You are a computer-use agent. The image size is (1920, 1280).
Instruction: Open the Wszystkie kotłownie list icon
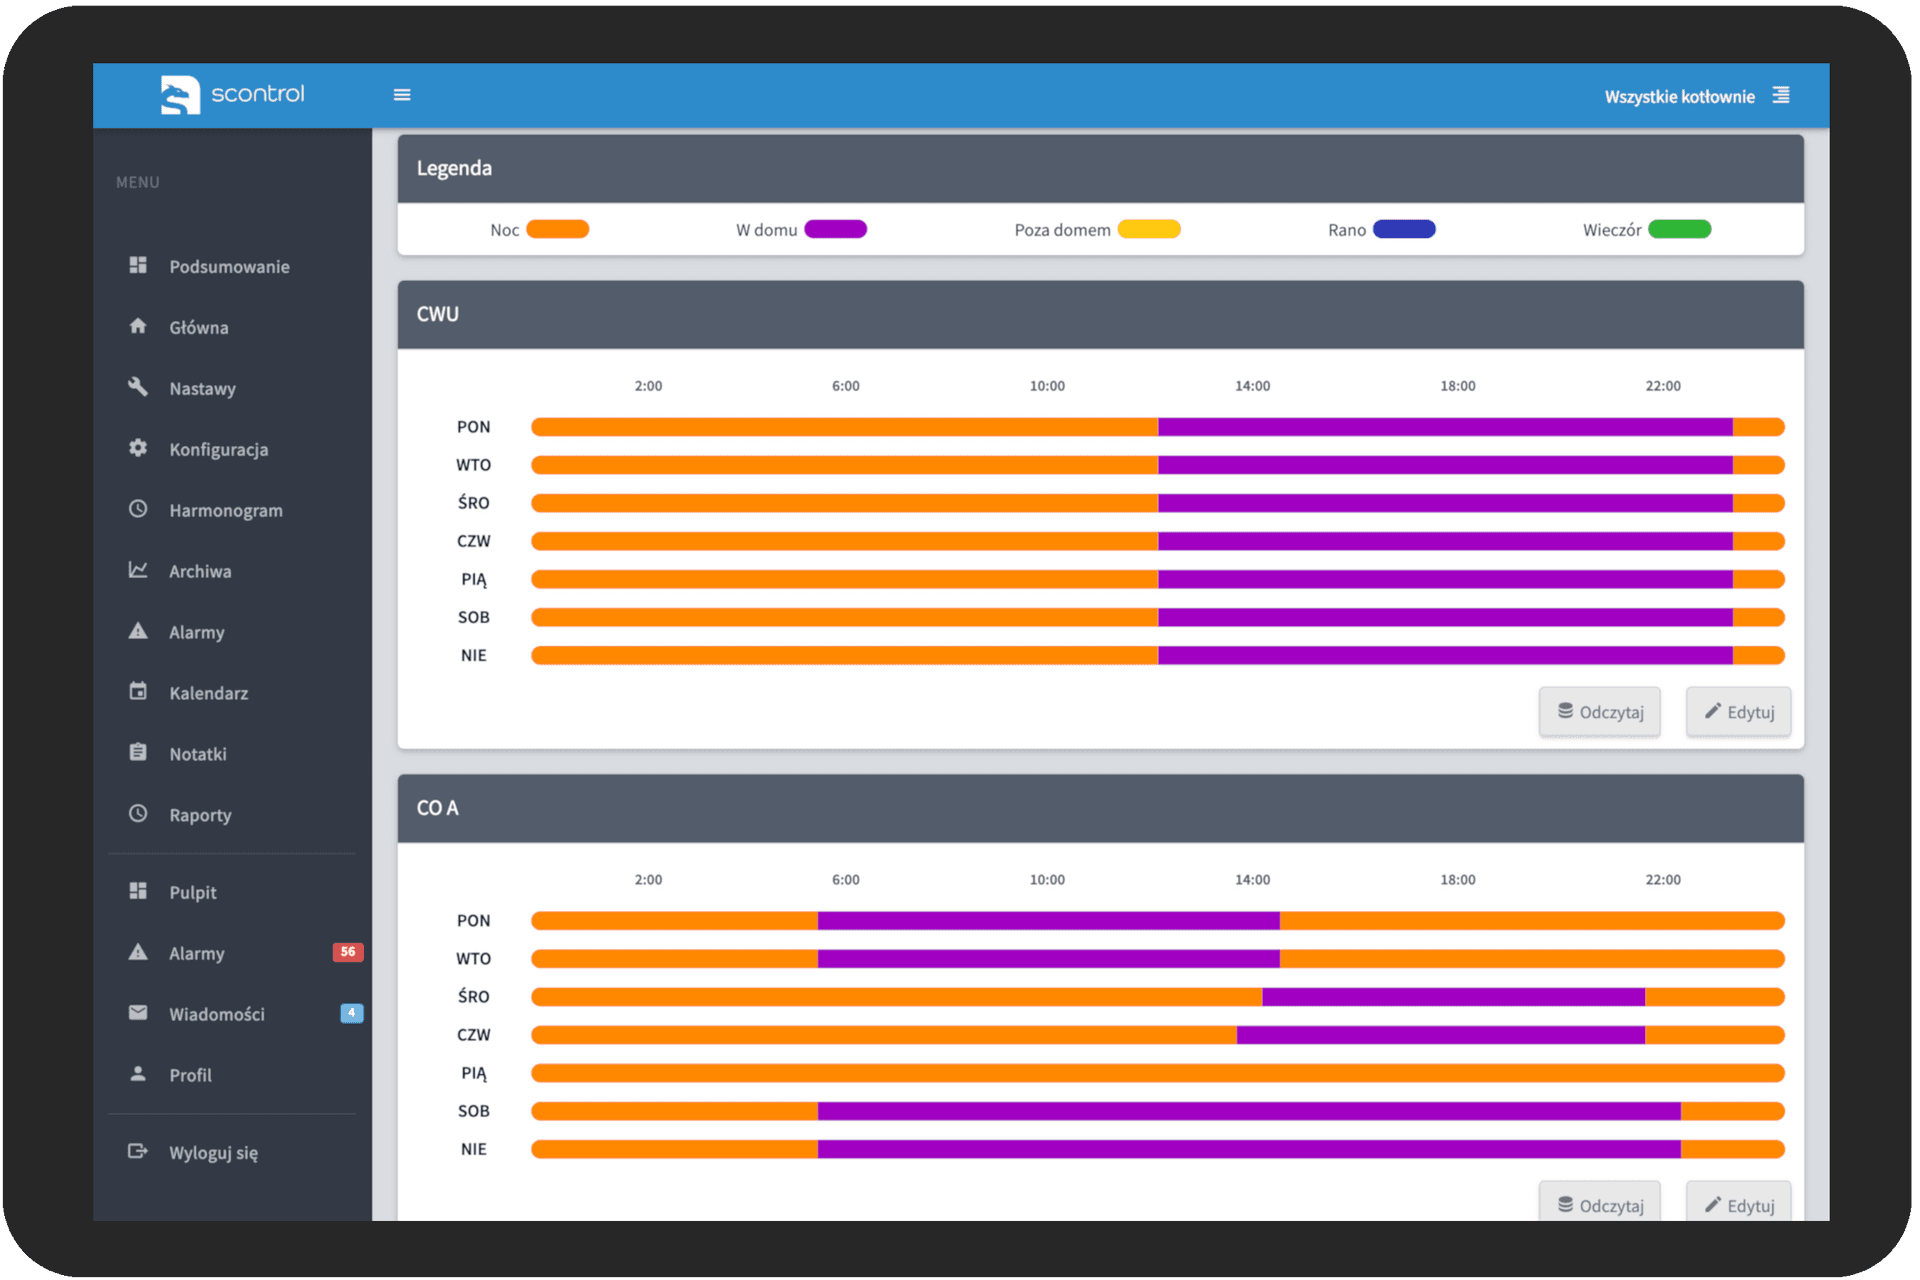[x=1781, y=95]
